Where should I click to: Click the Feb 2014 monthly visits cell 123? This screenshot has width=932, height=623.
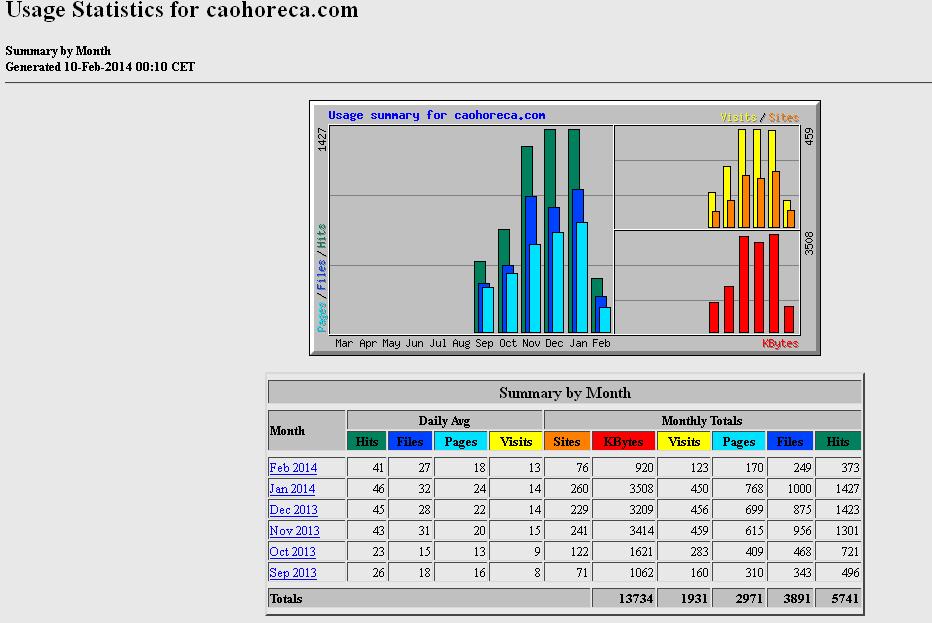point(684,468)
